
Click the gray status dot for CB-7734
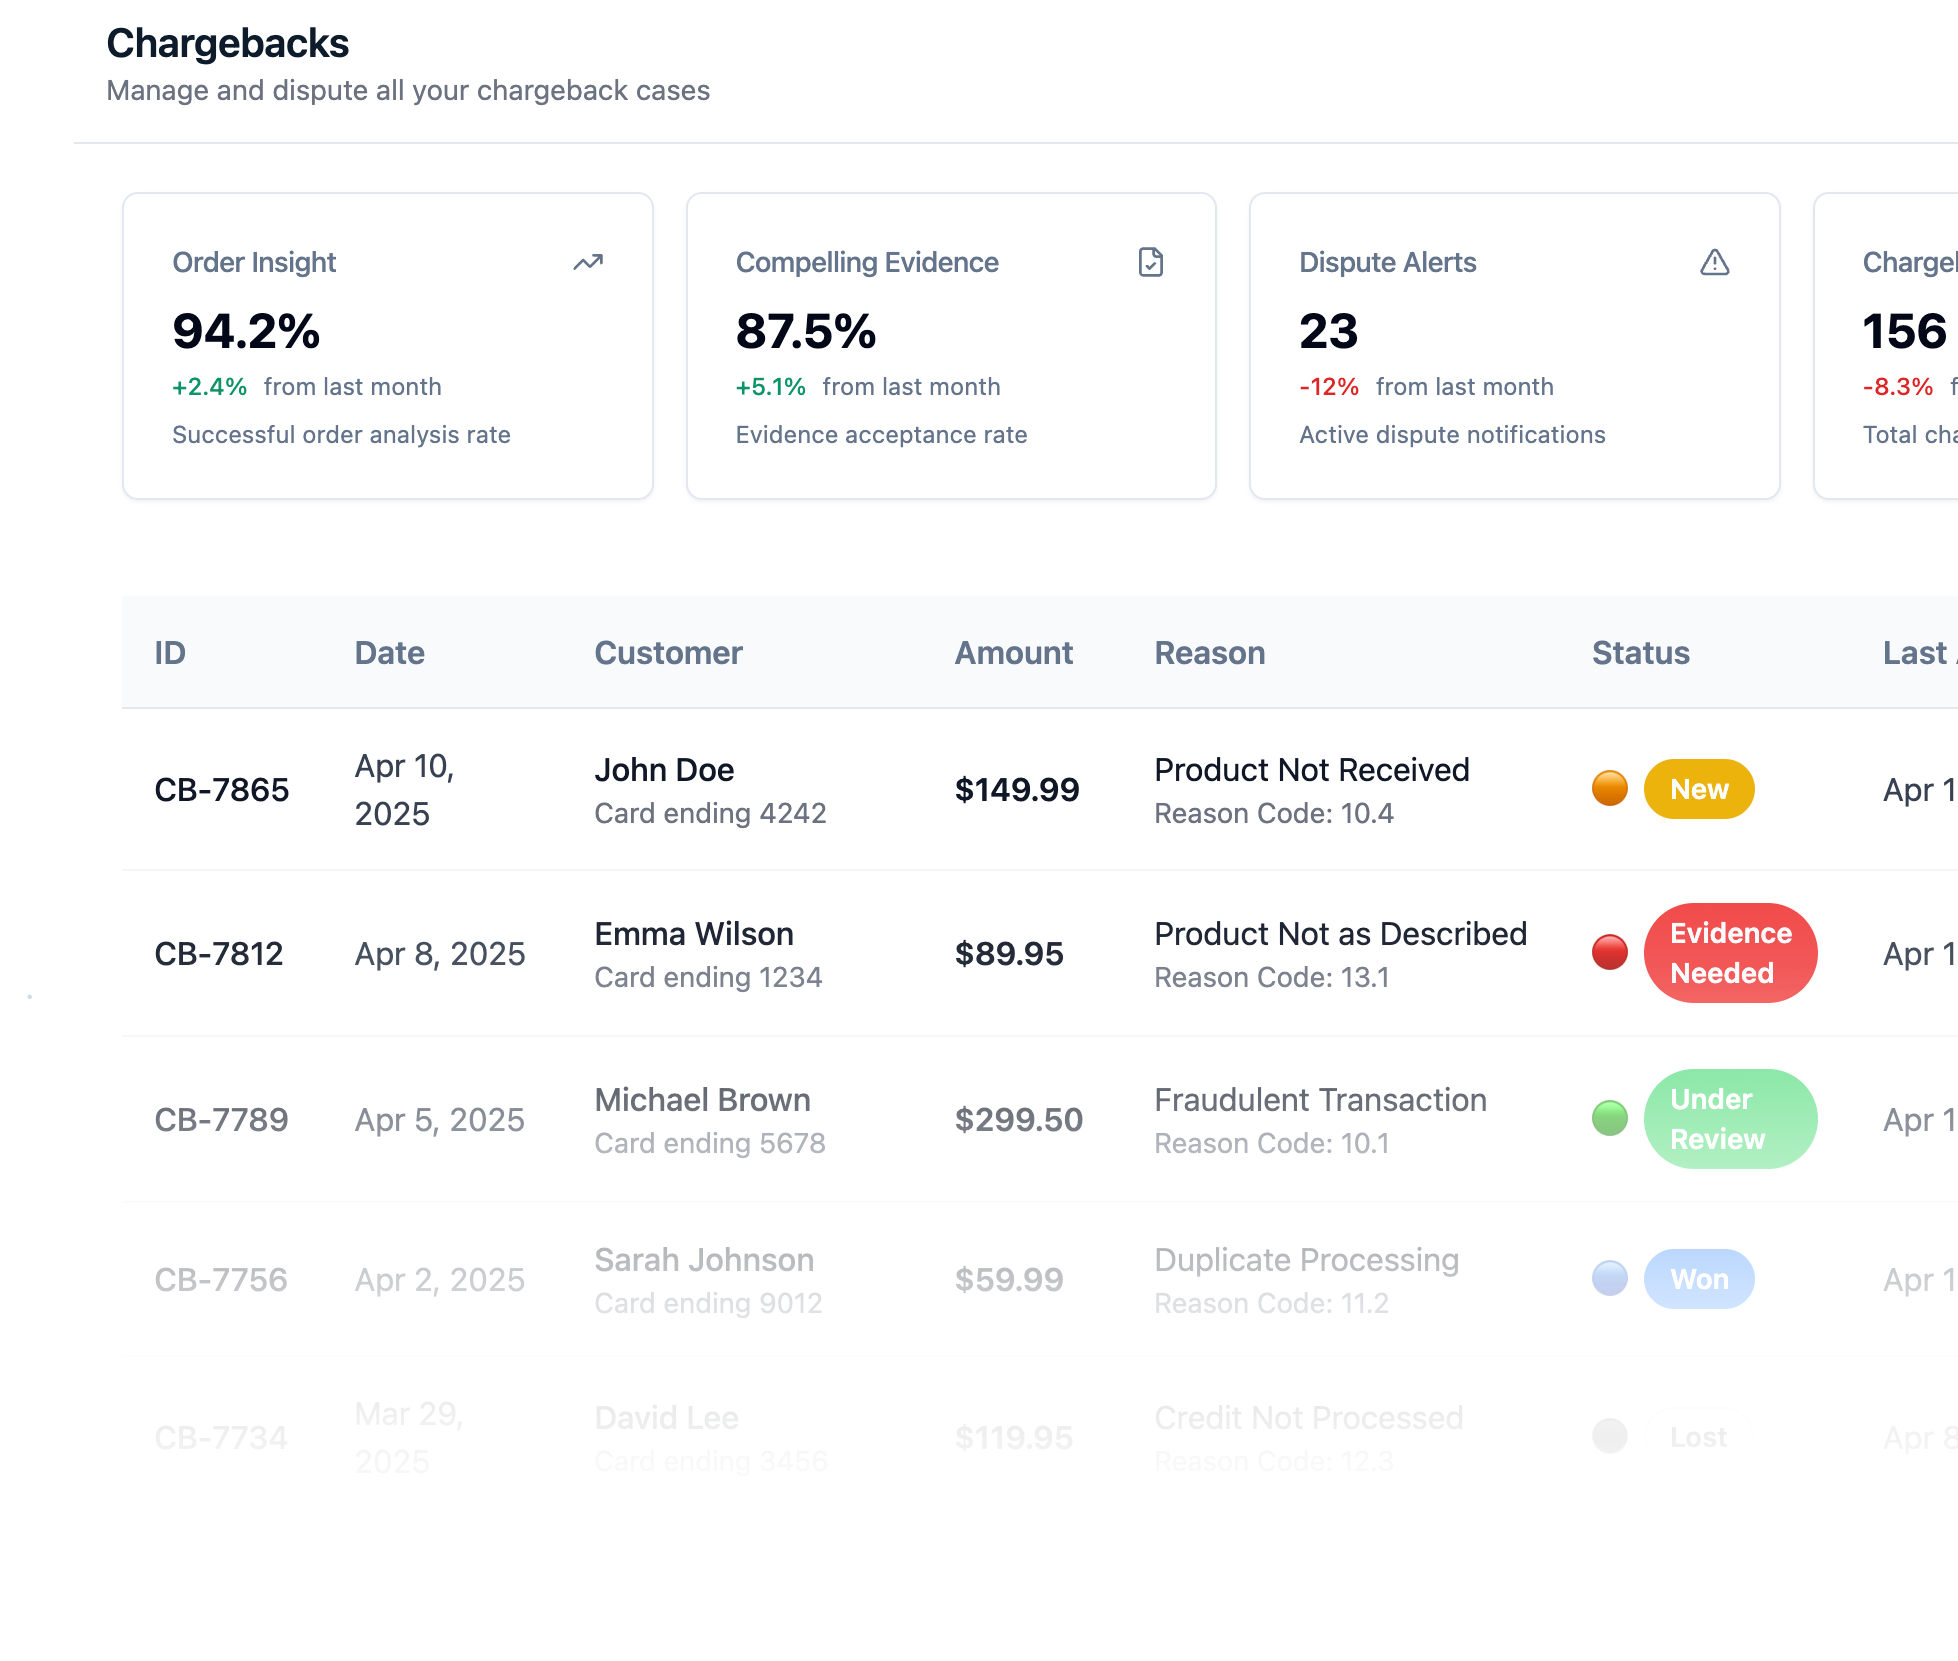coord(1609,1436)
